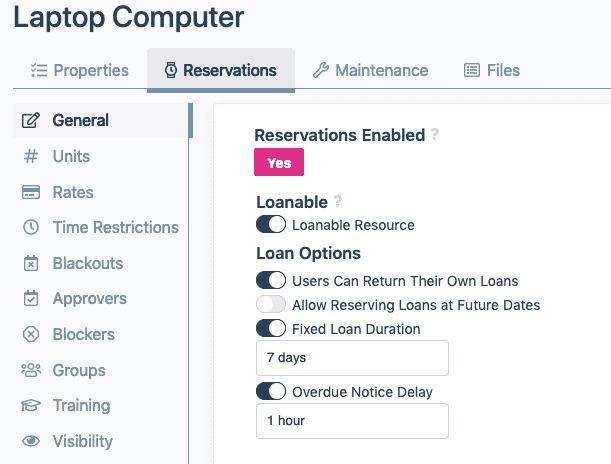Open the Maintenance tab

coord(370,70)
